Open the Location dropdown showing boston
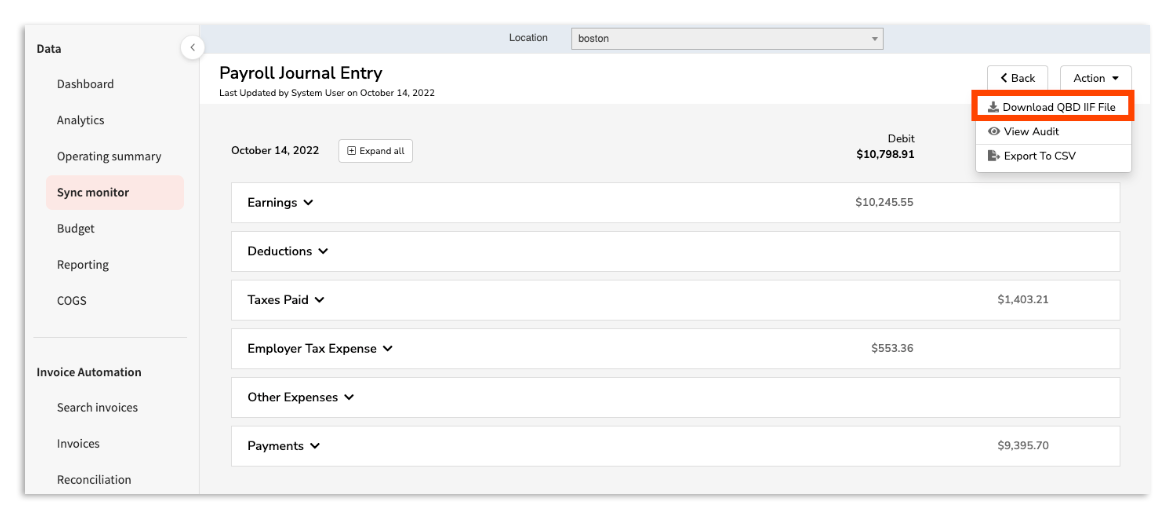1175x519 pixels. click(x=728, y=39)
